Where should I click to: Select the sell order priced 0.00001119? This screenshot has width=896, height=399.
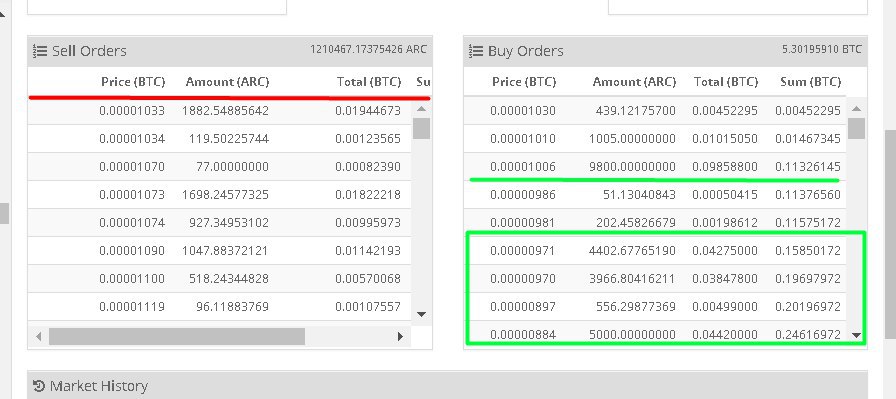point(219,306)
